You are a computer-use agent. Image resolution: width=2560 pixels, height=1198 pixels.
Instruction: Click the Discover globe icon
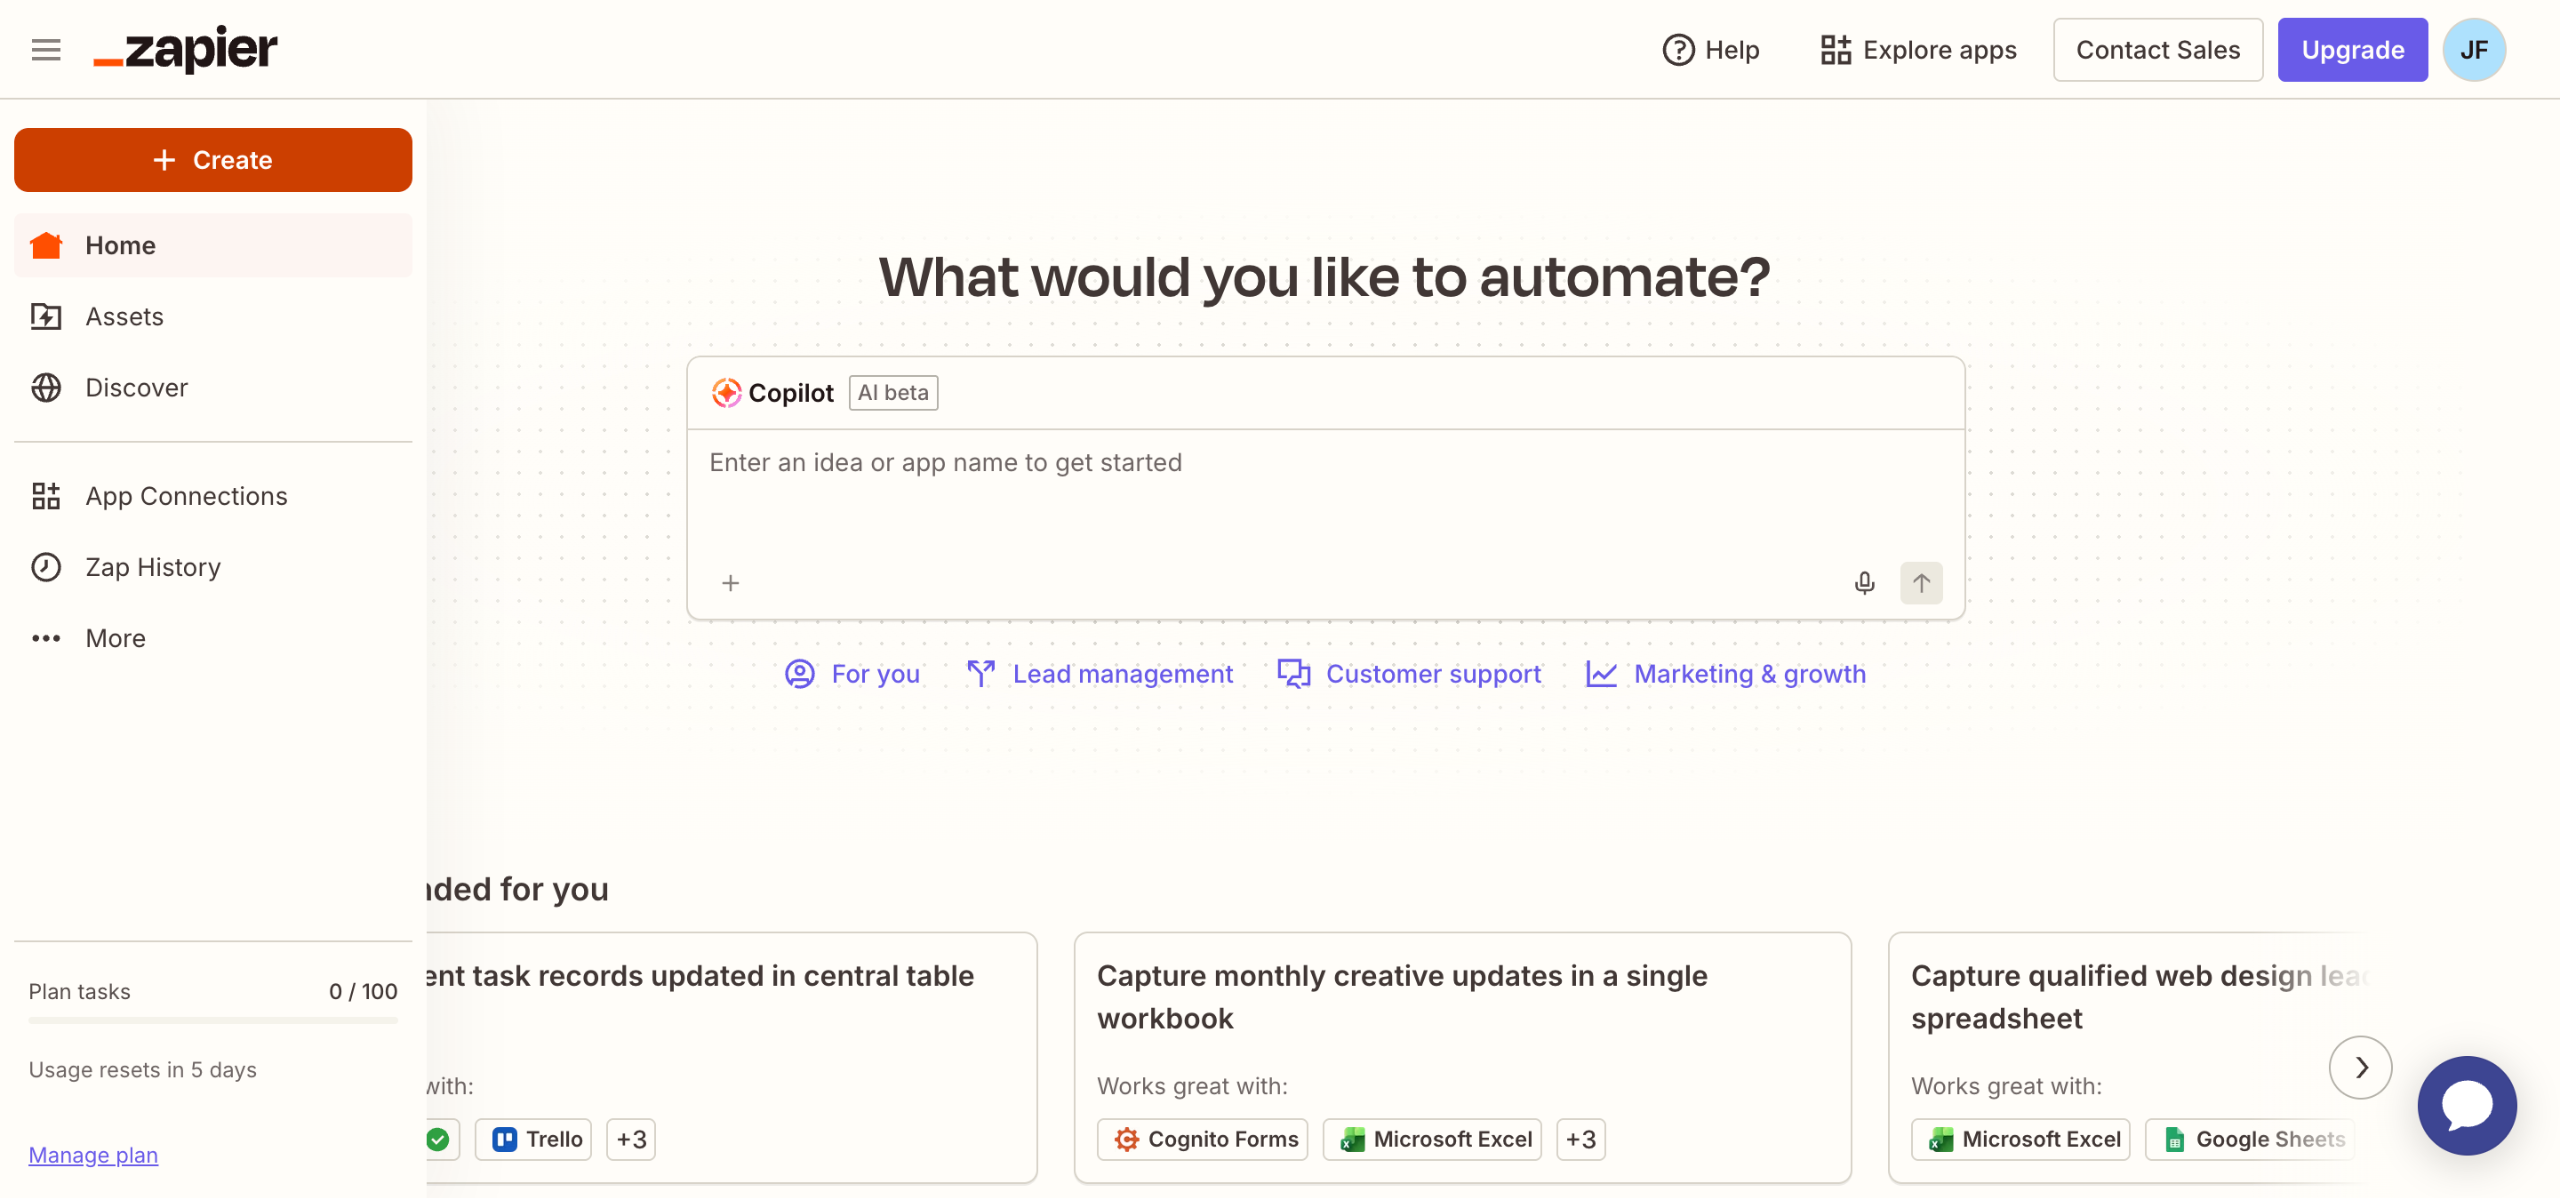46,387
